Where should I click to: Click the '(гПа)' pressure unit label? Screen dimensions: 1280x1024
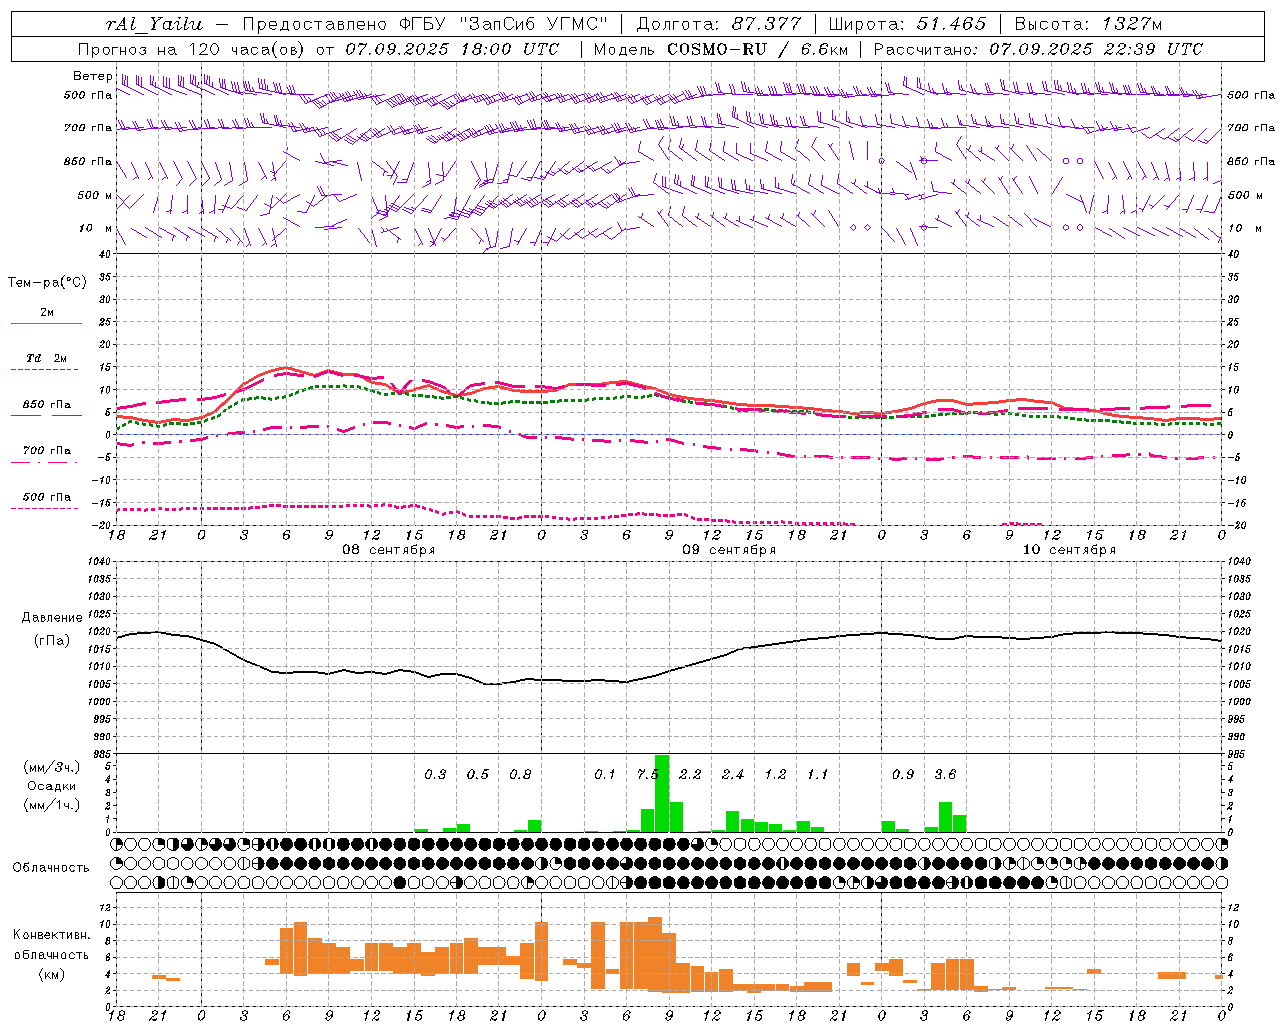click(52, 641)
